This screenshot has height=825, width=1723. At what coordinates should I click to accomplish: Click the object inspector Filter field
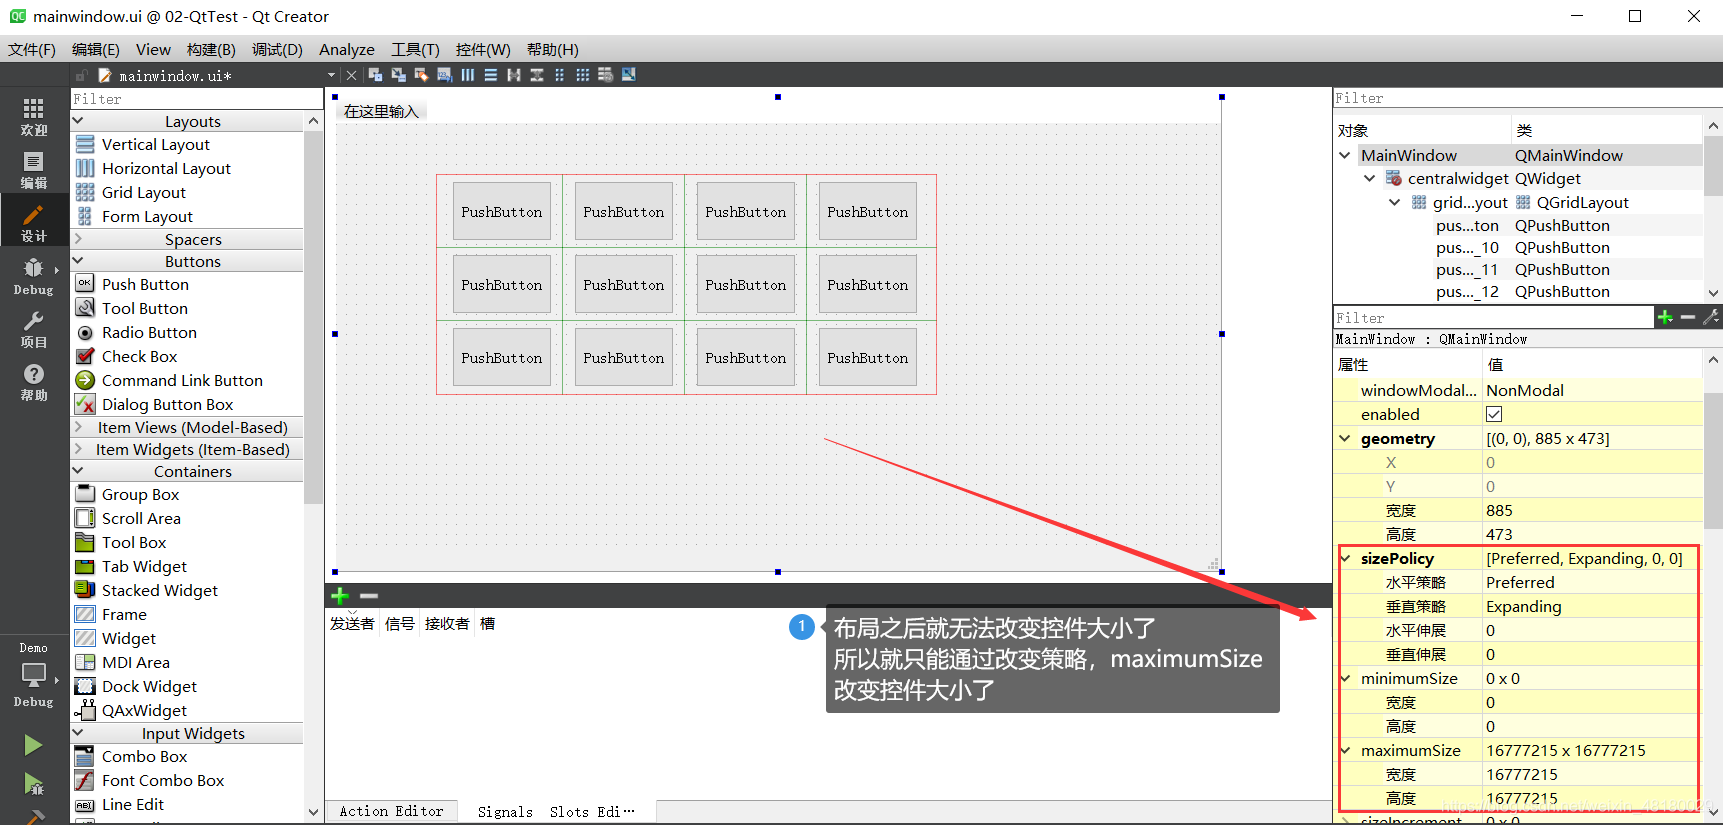[x=1527, y=98]
